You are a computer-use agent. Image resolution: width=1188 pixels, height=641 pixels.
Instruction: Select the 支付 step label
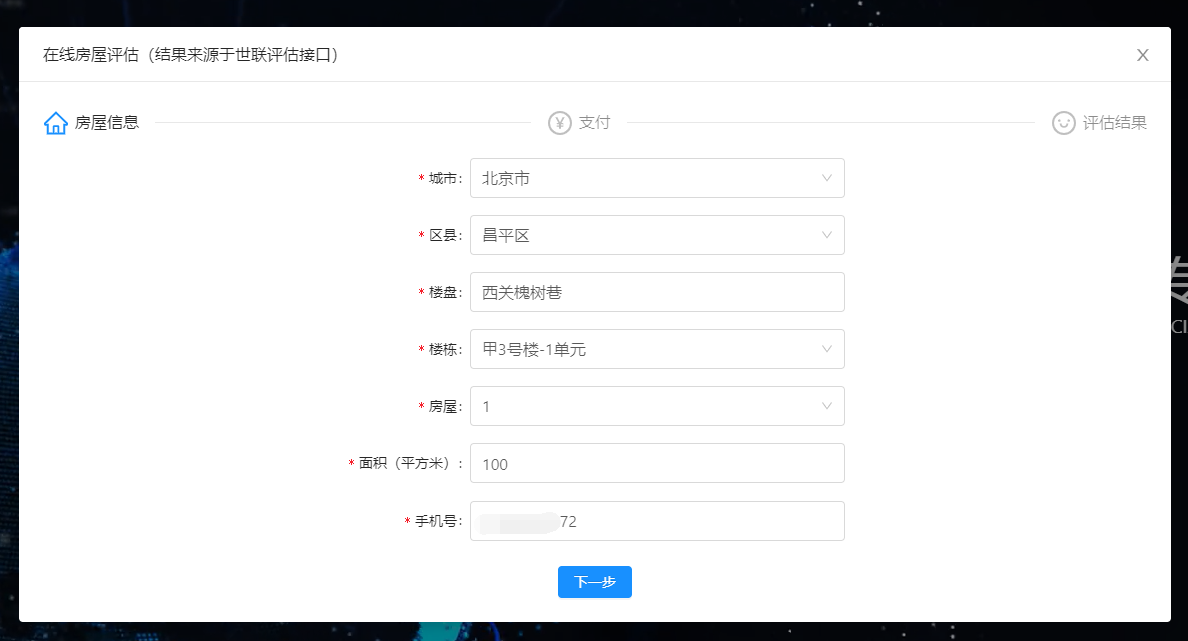point(595,123)
